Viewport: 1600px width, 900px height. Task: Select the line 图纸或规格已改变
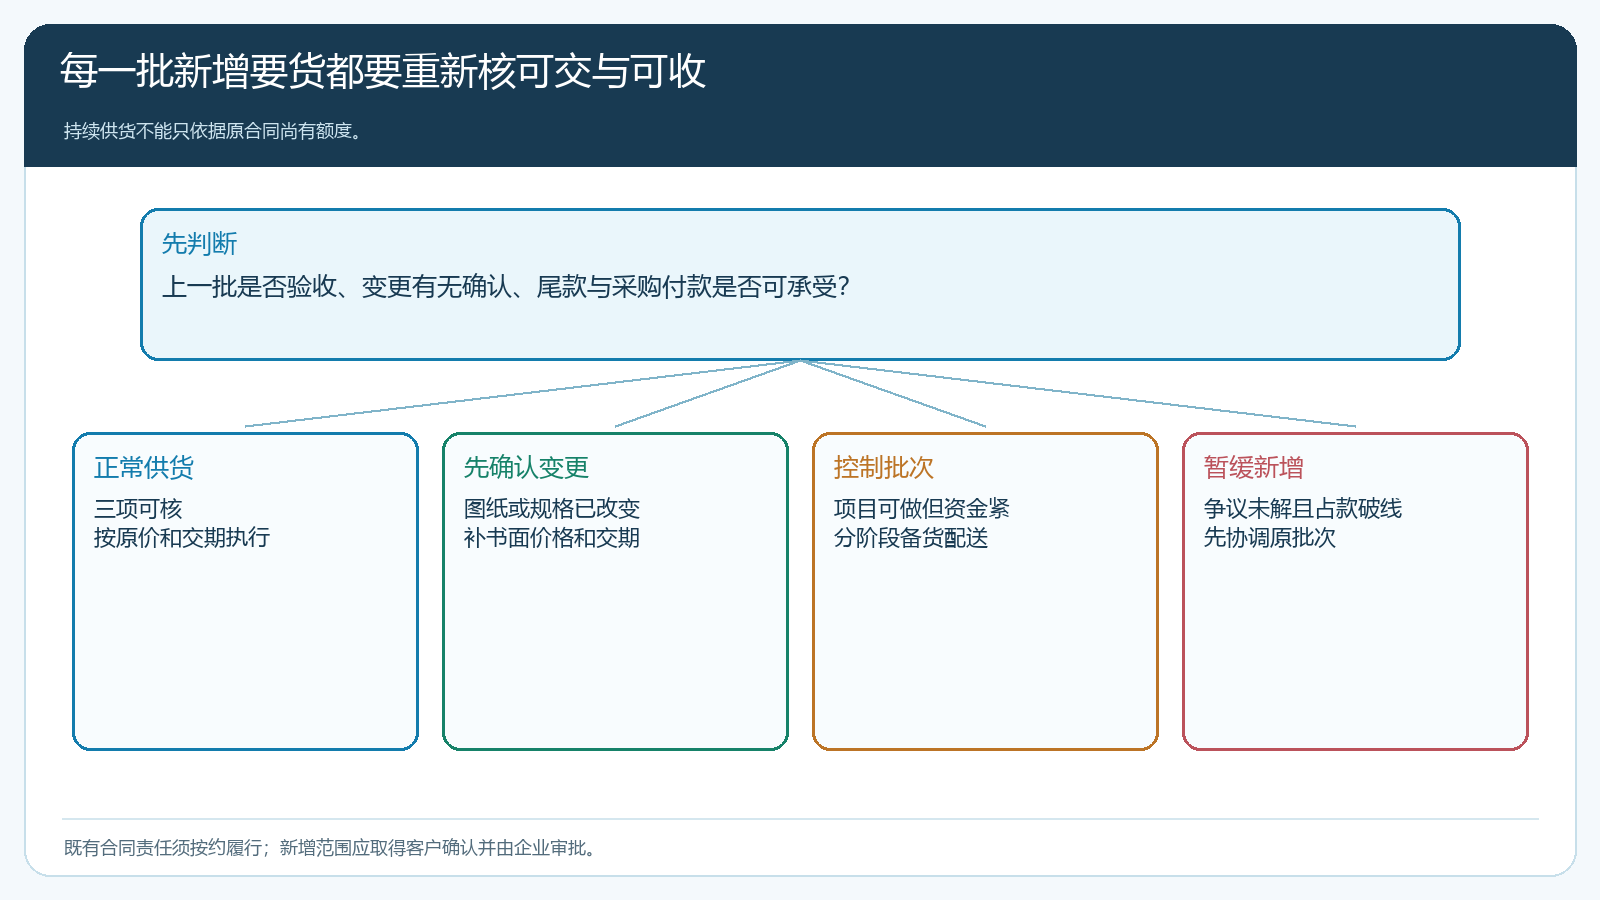(552, 509)
